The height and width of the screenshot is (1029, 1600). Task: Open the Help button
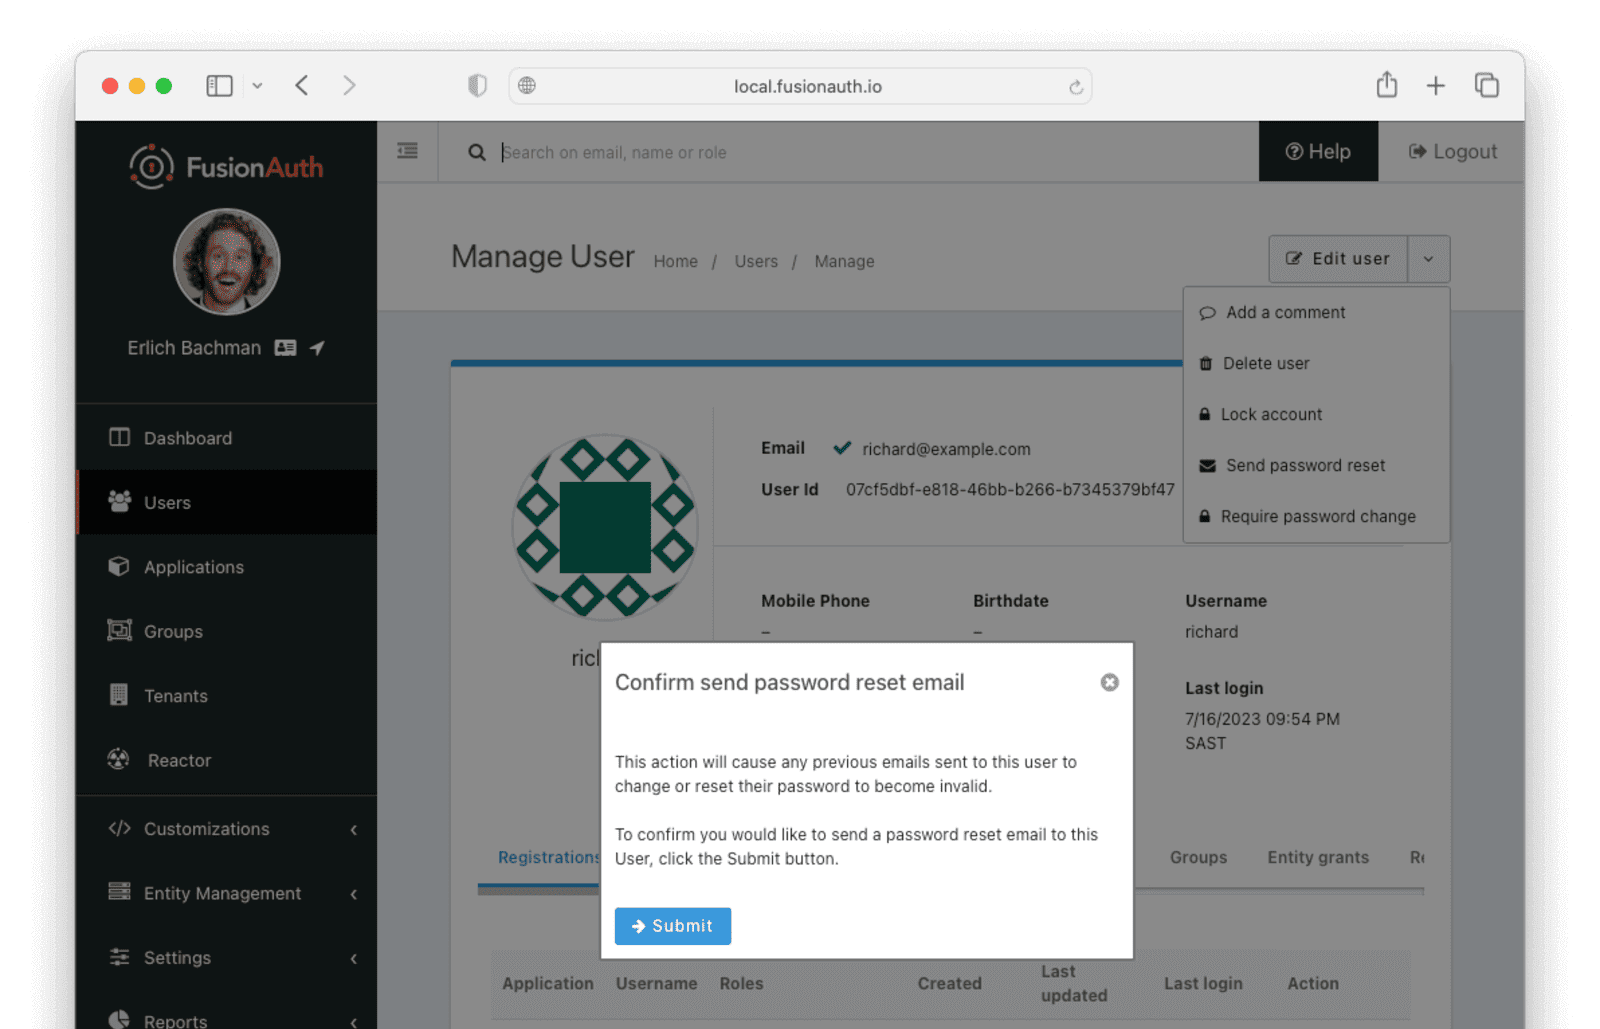click(1318, 151)
